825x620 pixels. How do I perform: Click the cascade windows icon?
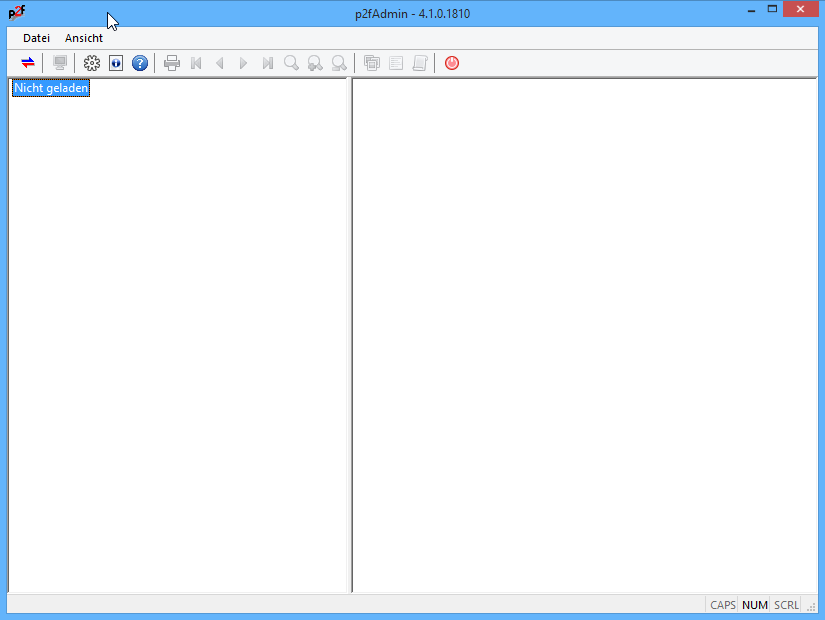pyautogui.click(x=372, y=63)
